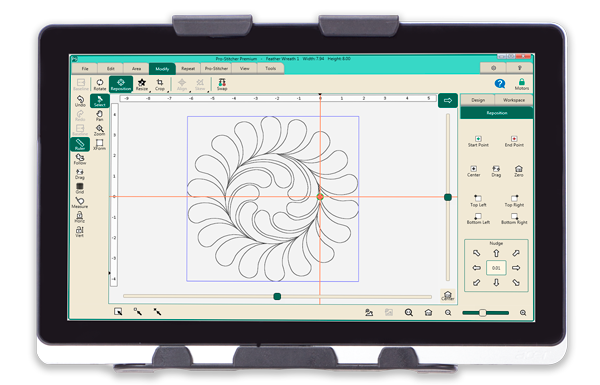This screenshot has height=385, width=600.
Task: Nudge diagonally up-left
Action: [476, 253]
